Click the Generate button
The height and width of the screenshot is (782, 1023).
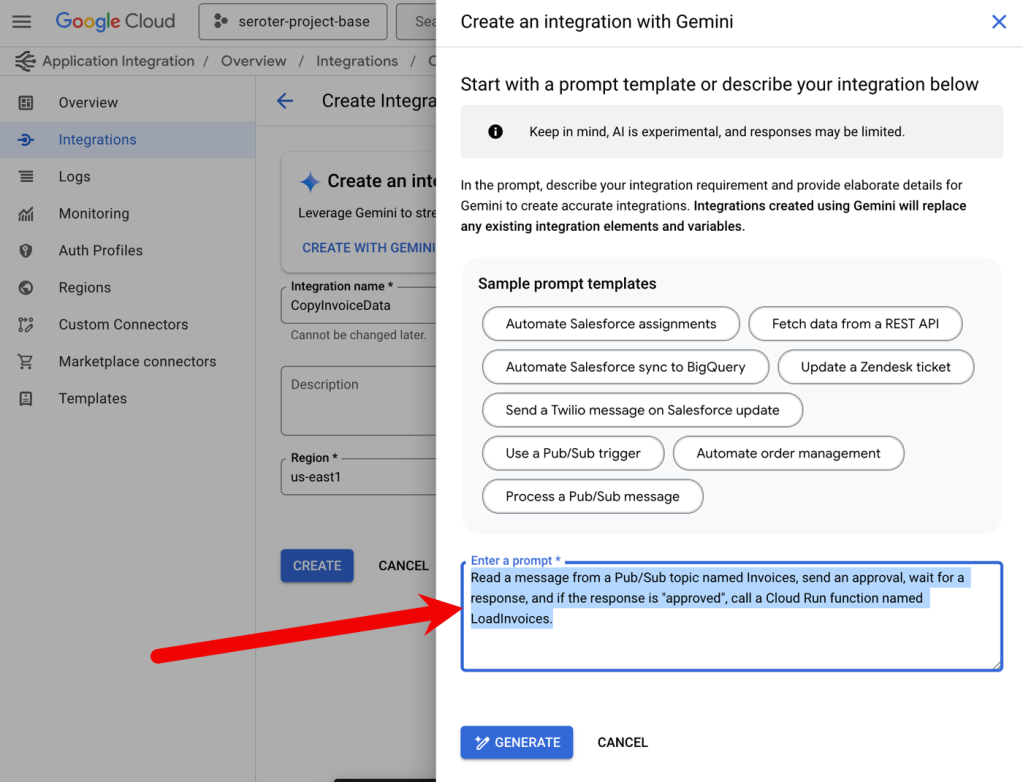coord(516,742)
